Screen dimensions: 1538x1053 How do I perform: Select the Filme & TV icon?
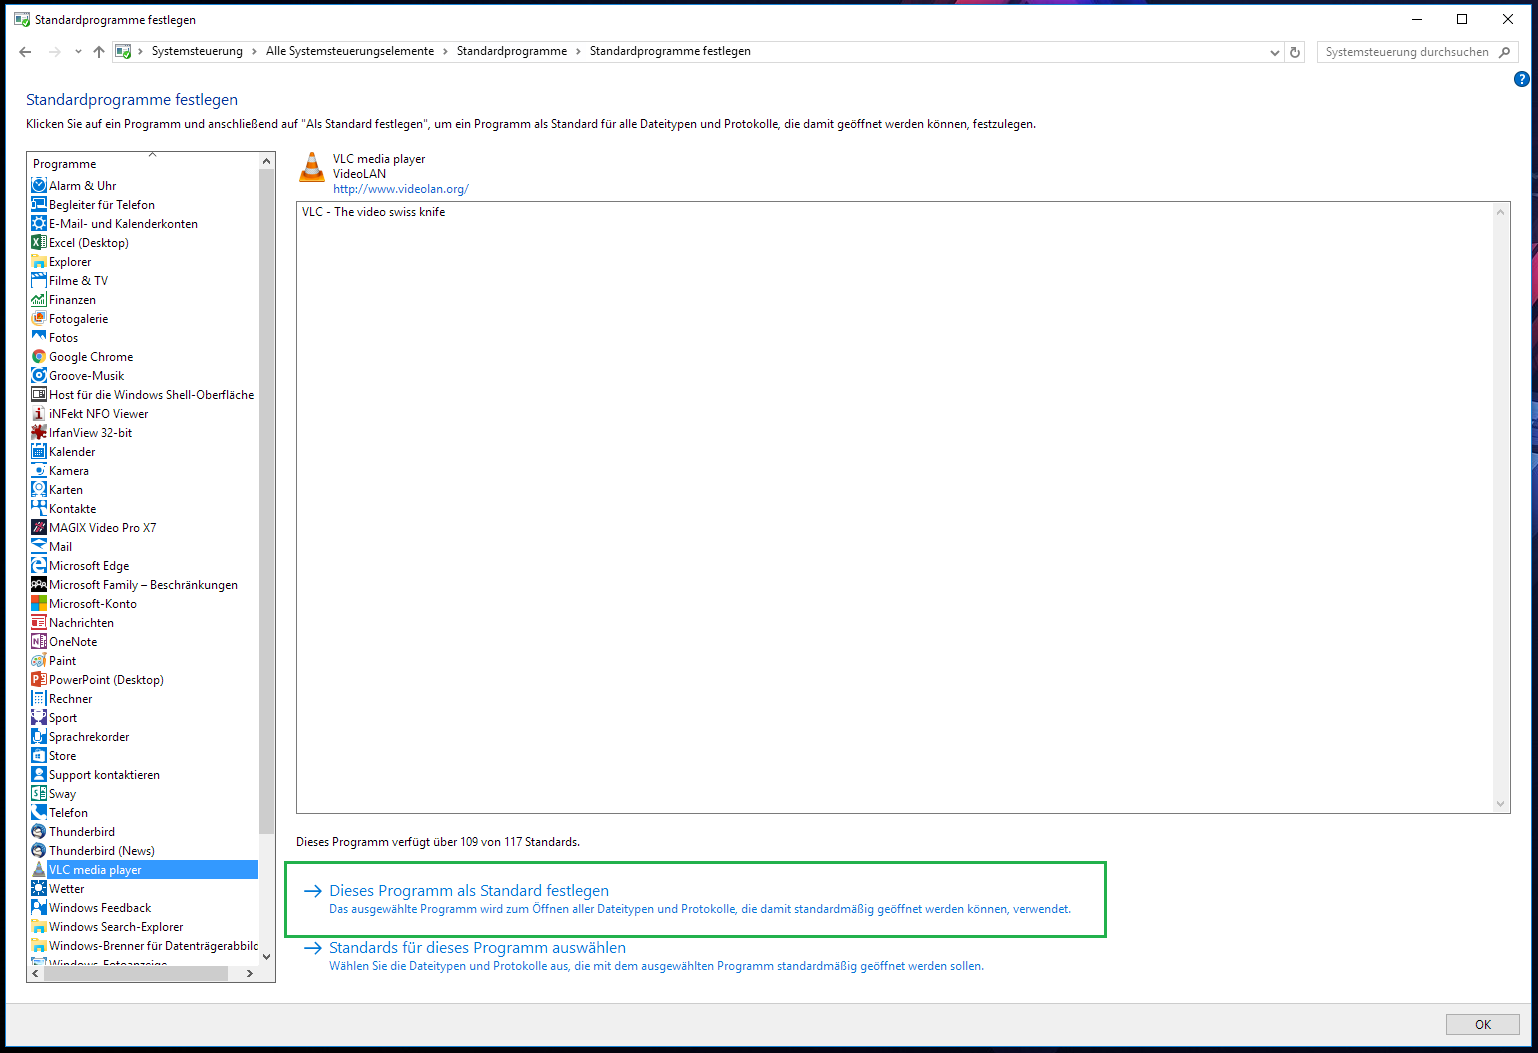[x=39, y=280]
